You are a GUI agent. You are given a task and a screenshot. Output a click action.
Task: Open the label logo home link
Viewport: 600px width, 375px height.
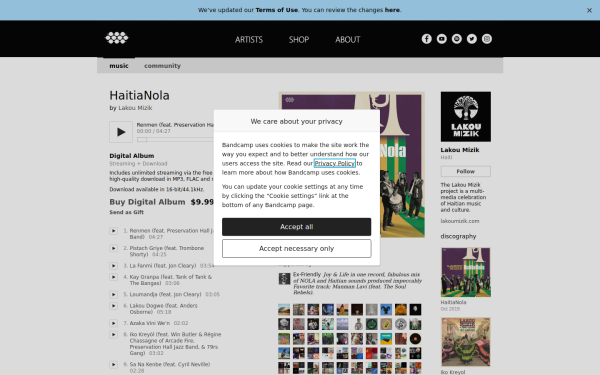(117, 38)
